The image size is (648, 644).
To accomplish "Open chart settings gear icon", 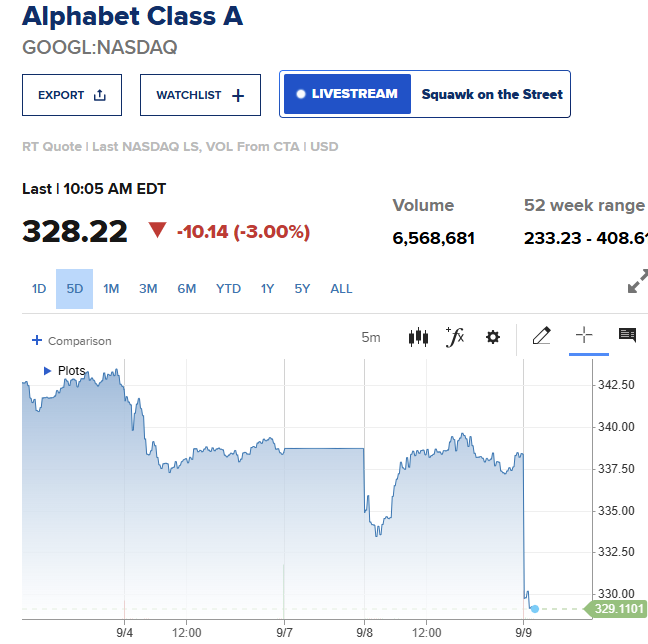I will point(493,337).
